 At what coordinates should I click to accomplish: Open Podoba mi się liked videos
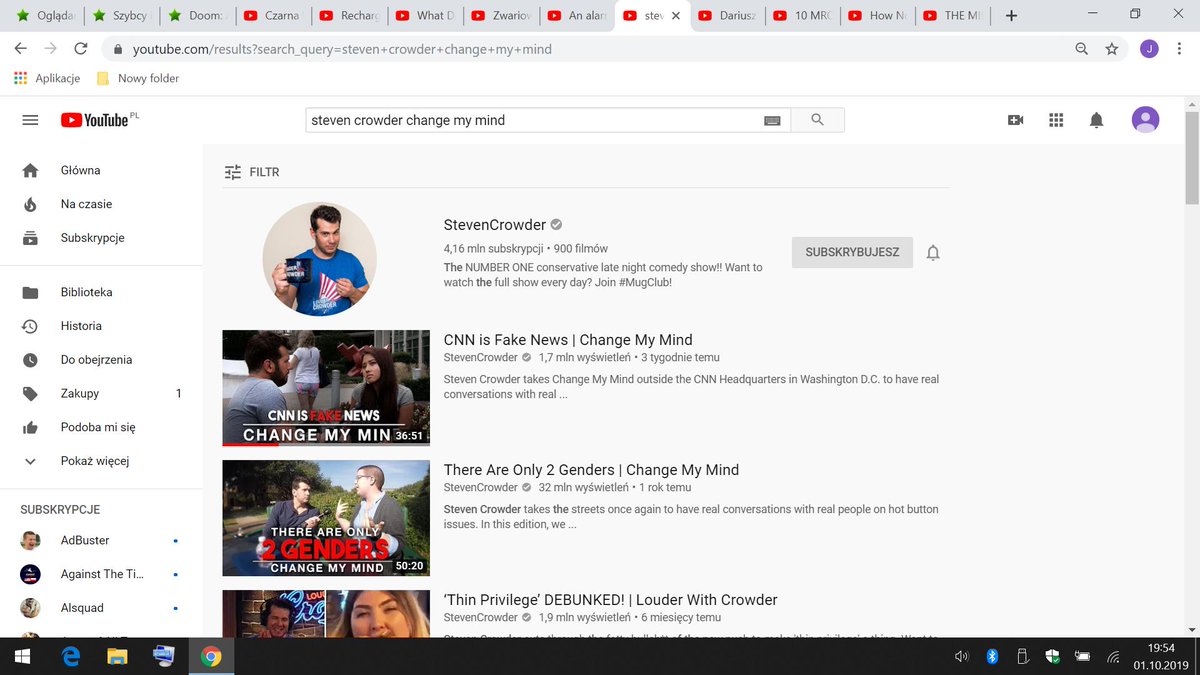tap(101, 428)
